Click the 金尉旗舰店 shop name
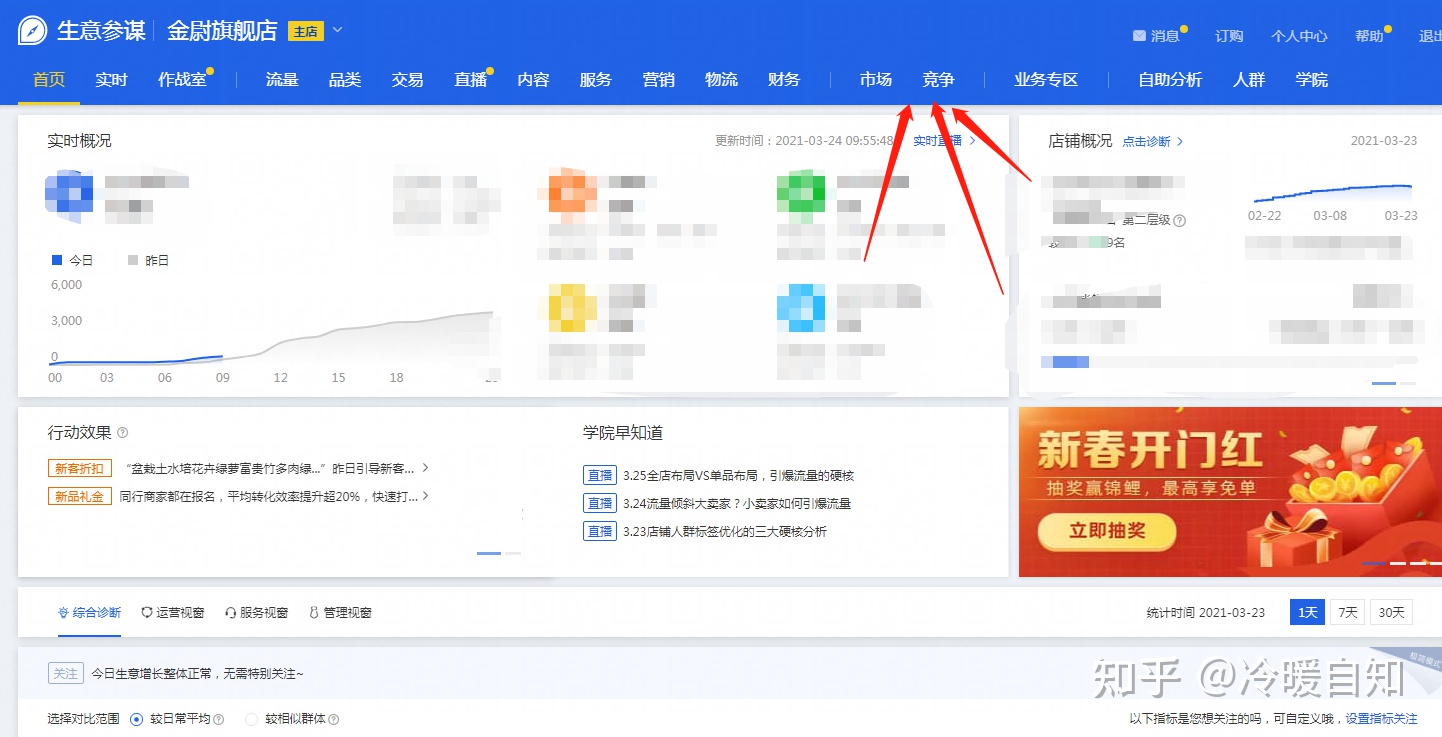1442x737 pixels. click(222, 31)
